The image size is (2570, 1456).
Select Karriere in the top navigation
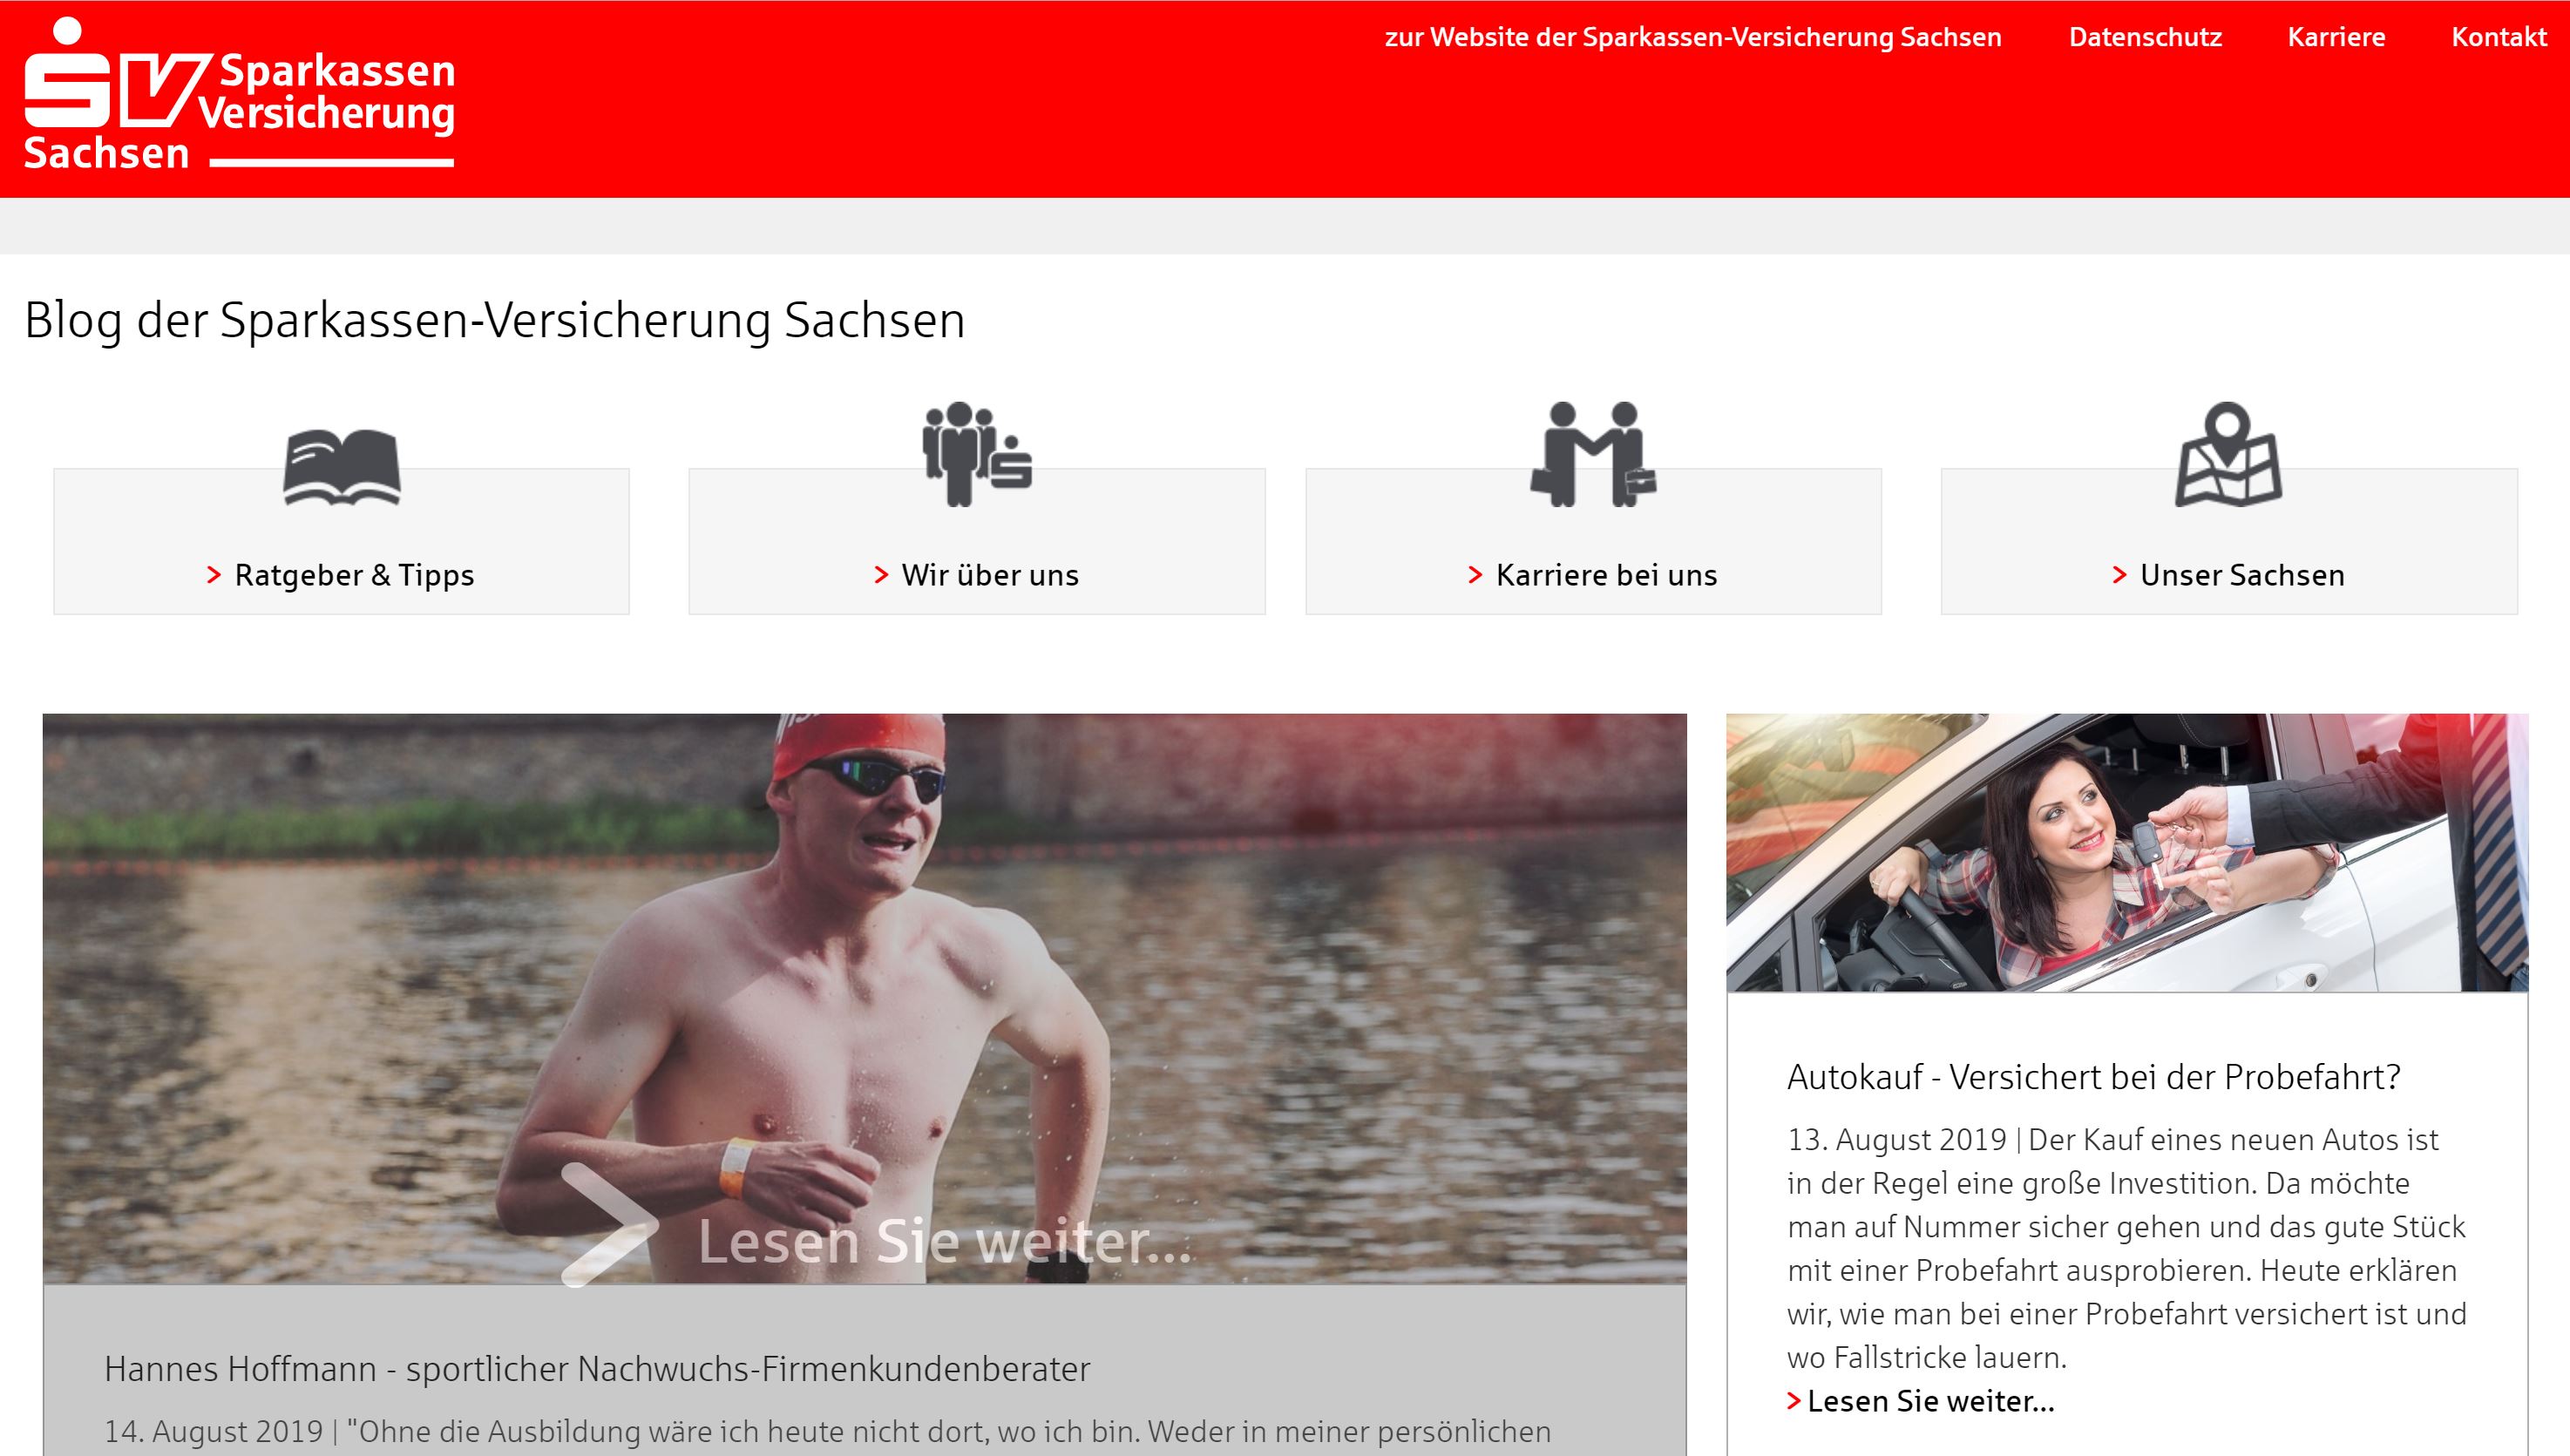(2336, 37)
